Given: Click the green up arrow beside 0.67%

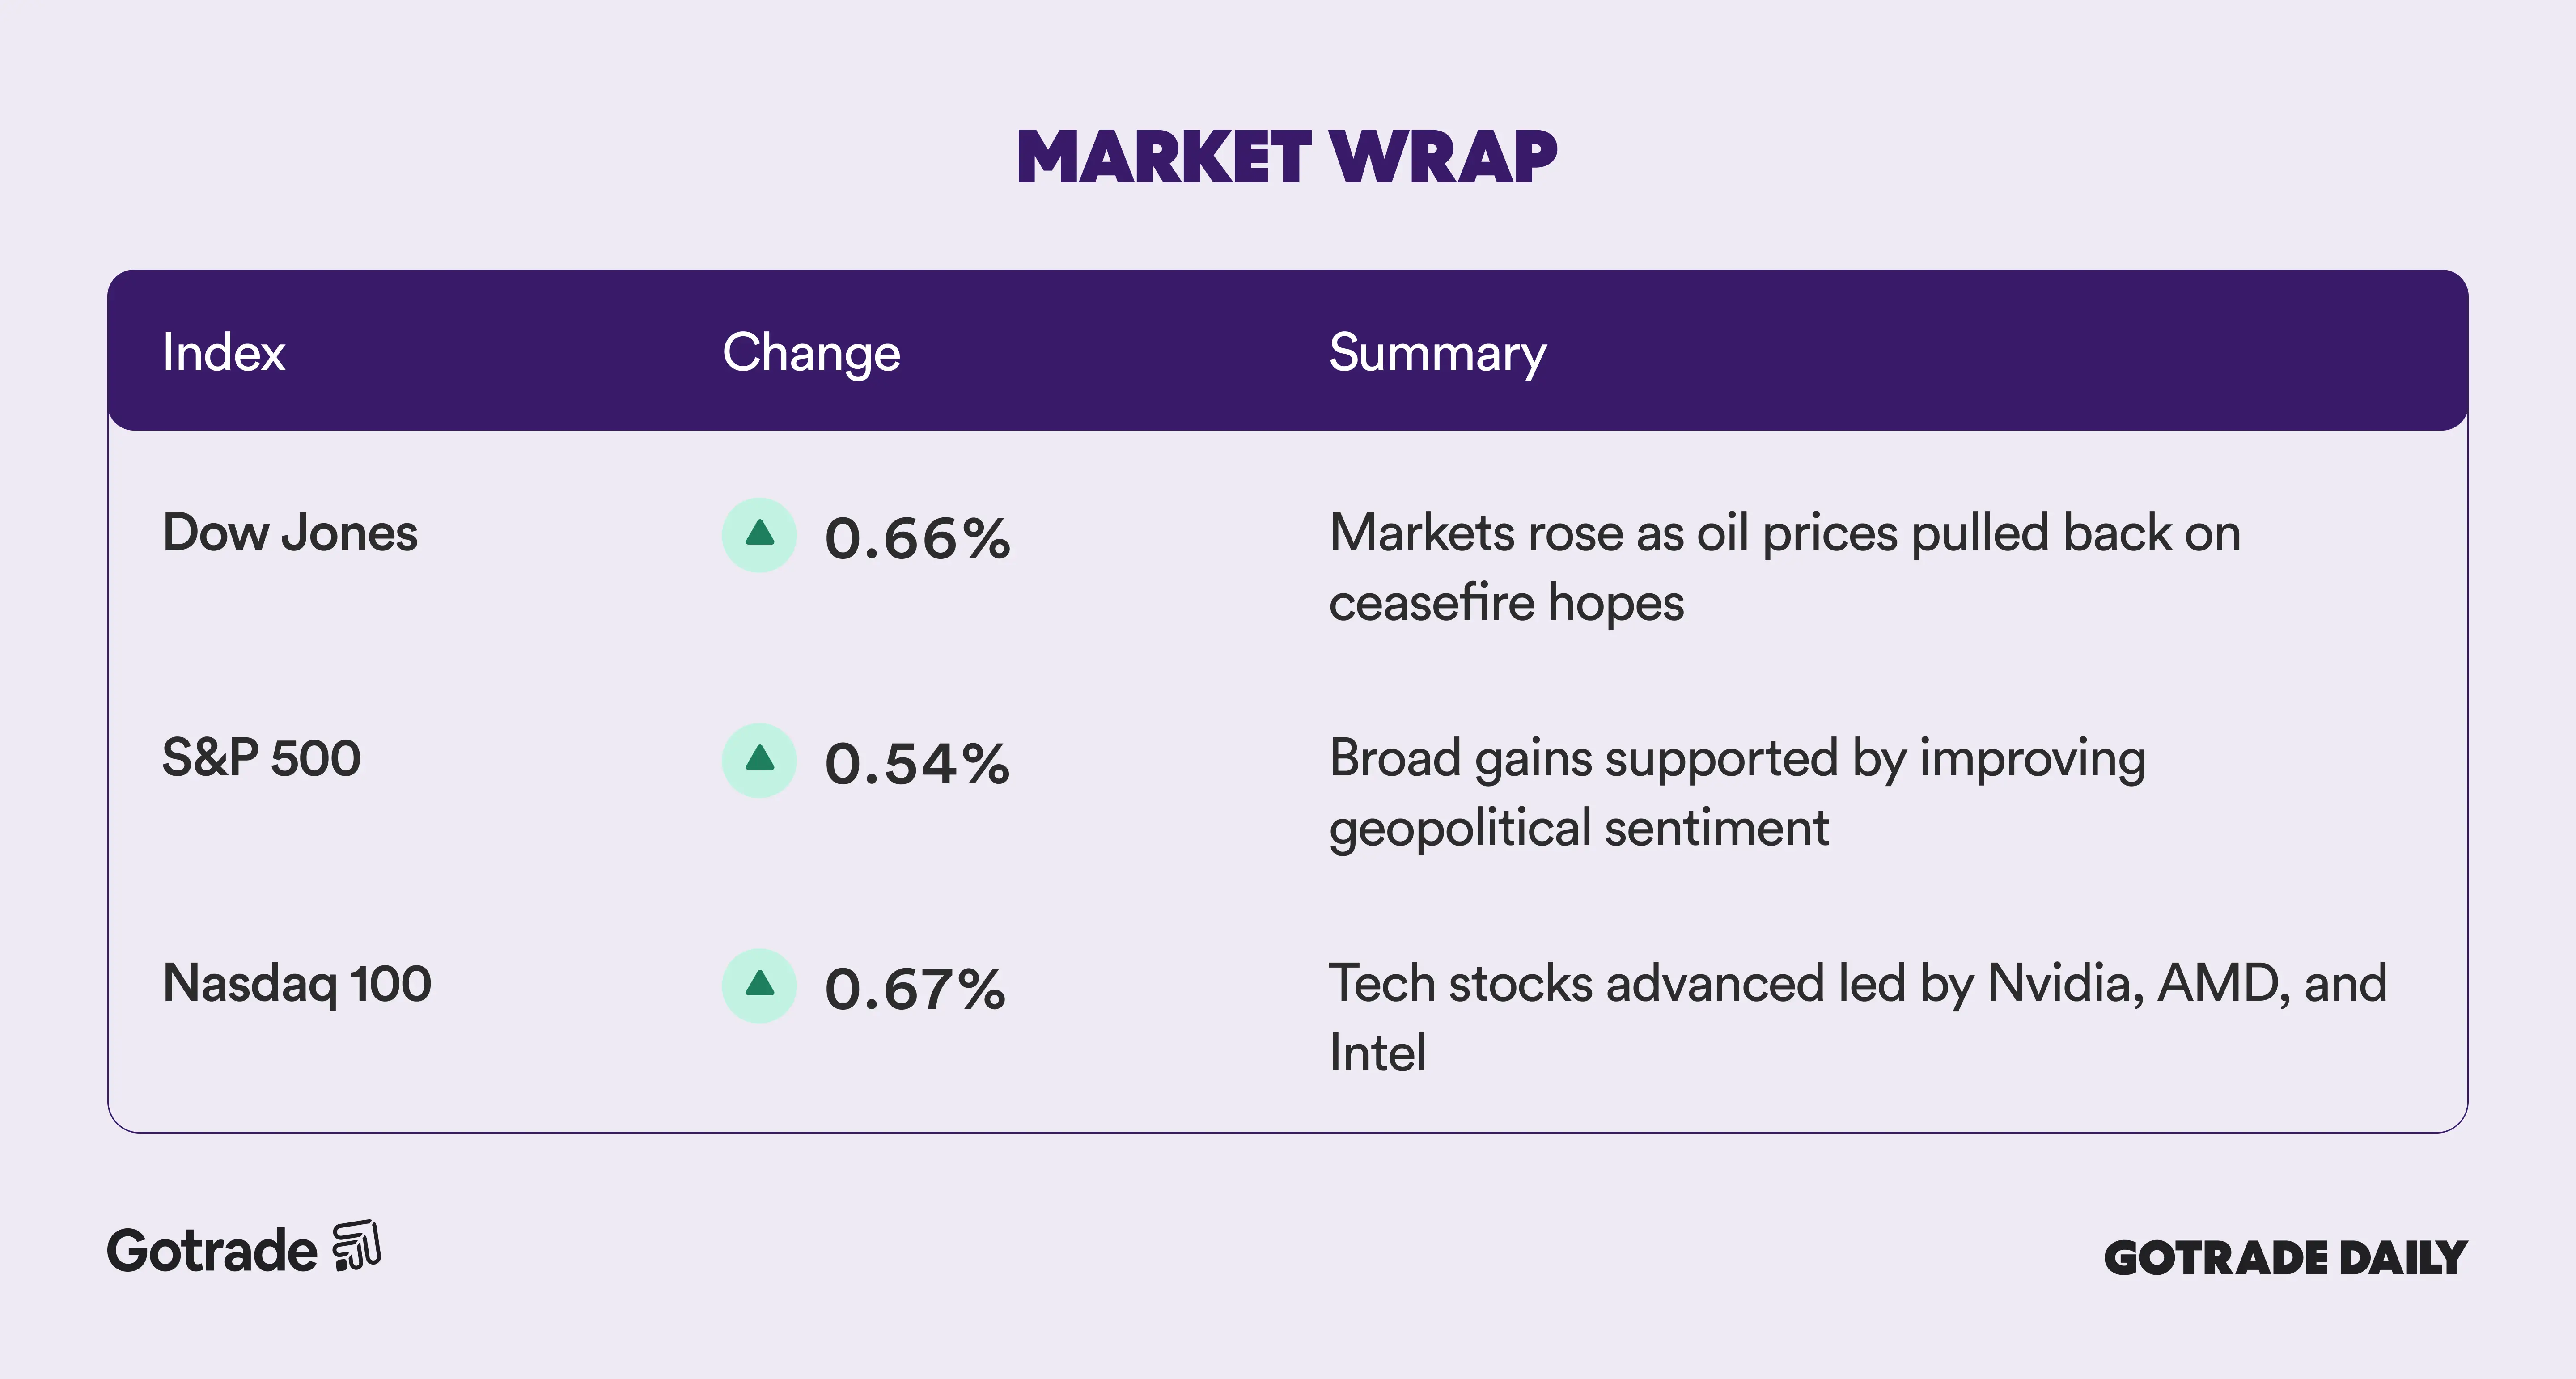Looking at the screenshot, I should point(759,985).
